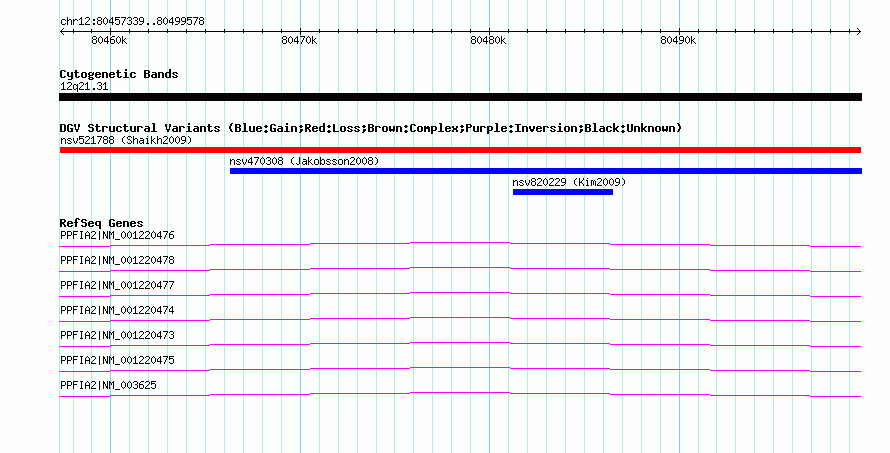
Task: Click the left arrowhead of the ruler
Action: 62,32
